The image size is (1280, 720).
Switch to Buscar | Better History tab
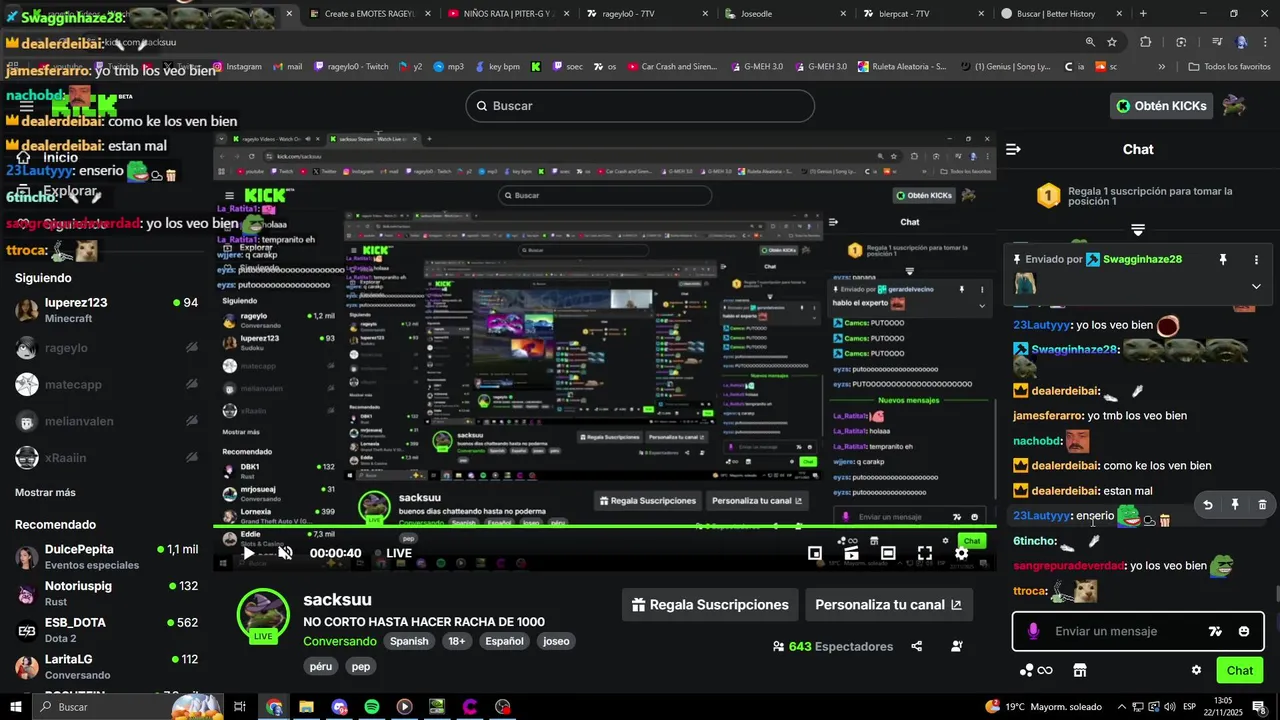click(x=1062, y=14)
